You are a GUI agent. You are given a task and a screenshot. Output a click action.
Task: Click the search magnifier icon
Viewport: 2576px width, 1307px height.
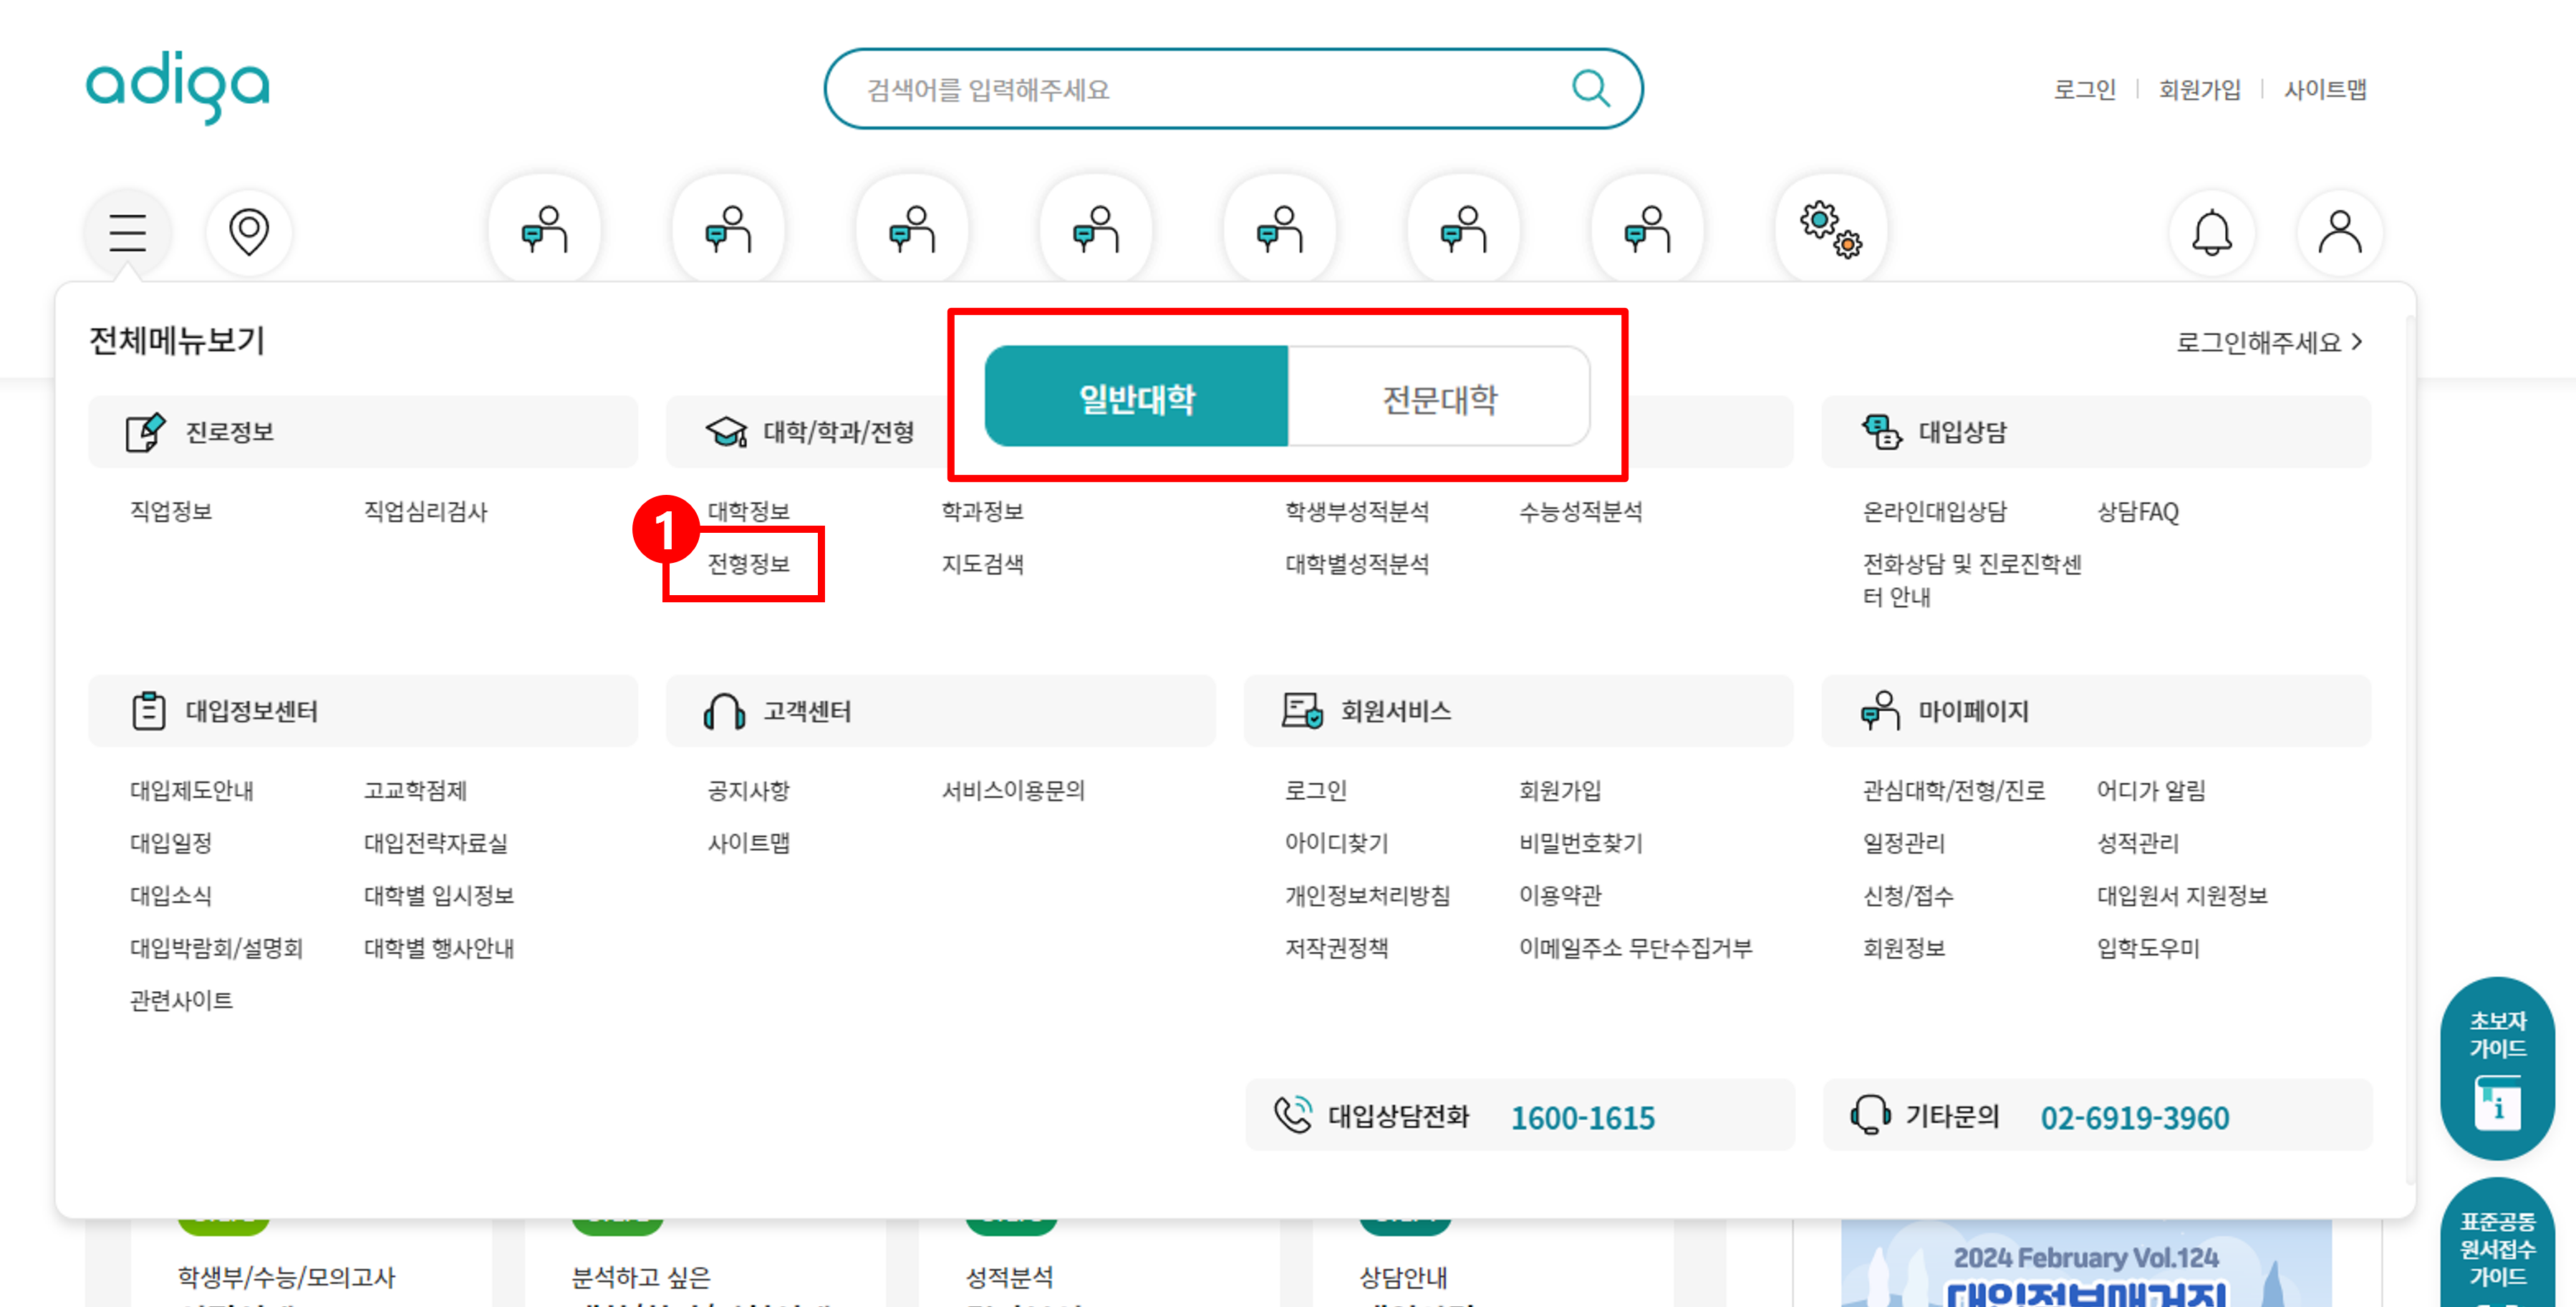click(x=1590, y=89)
